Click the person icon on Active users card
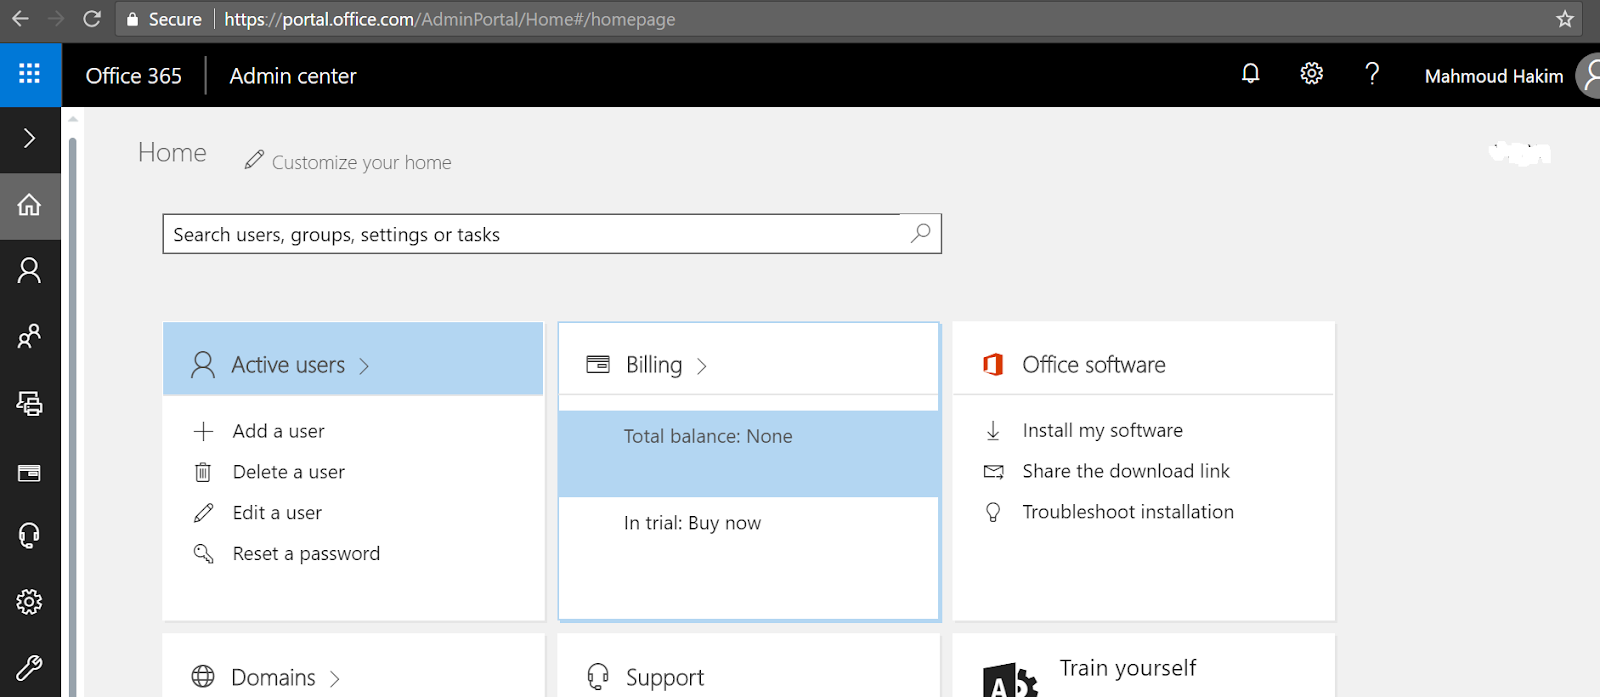 [x=203, y=364]
